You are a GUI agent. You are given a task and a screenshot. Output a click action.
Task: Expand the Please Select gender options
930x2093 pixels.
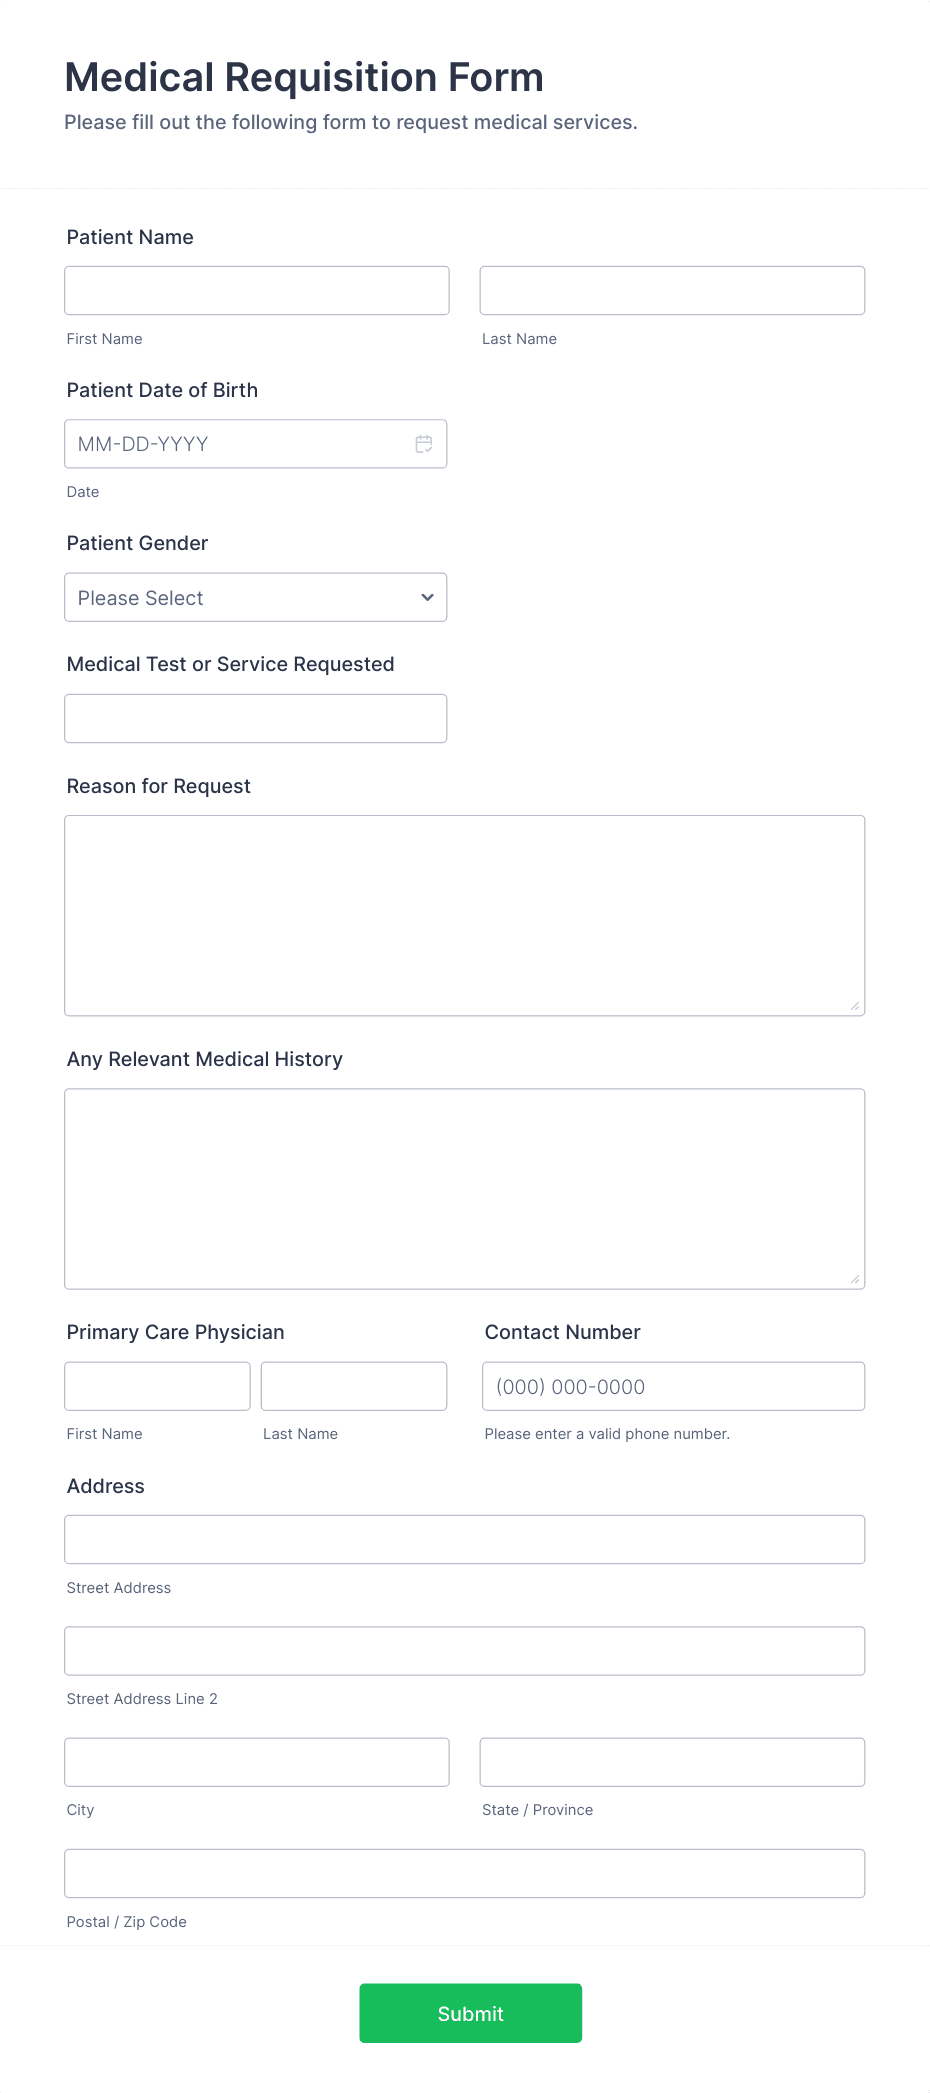255,597
